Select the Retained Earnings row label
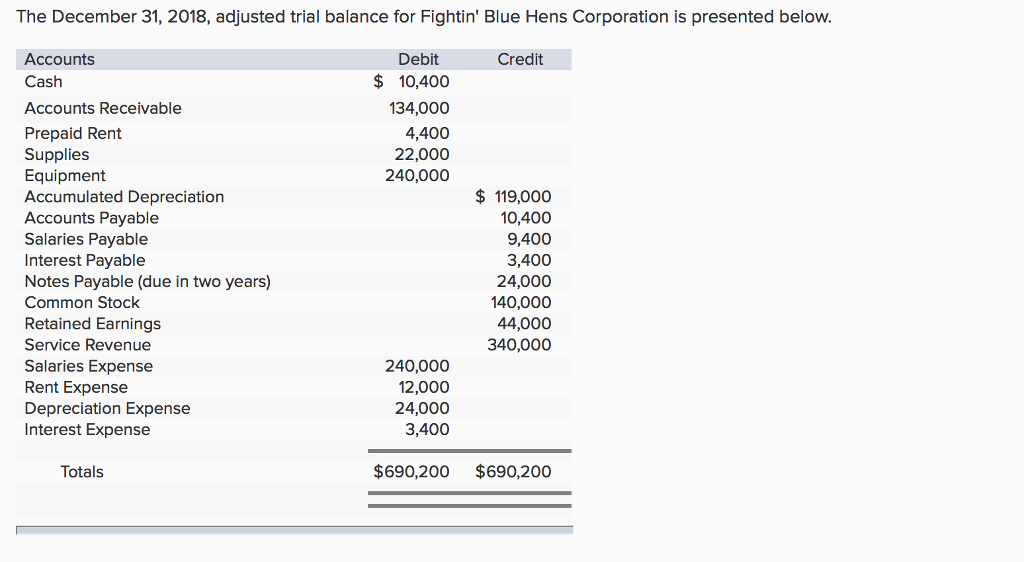The width and height of the screenshot is (1024, 562). tap(92, 324)
